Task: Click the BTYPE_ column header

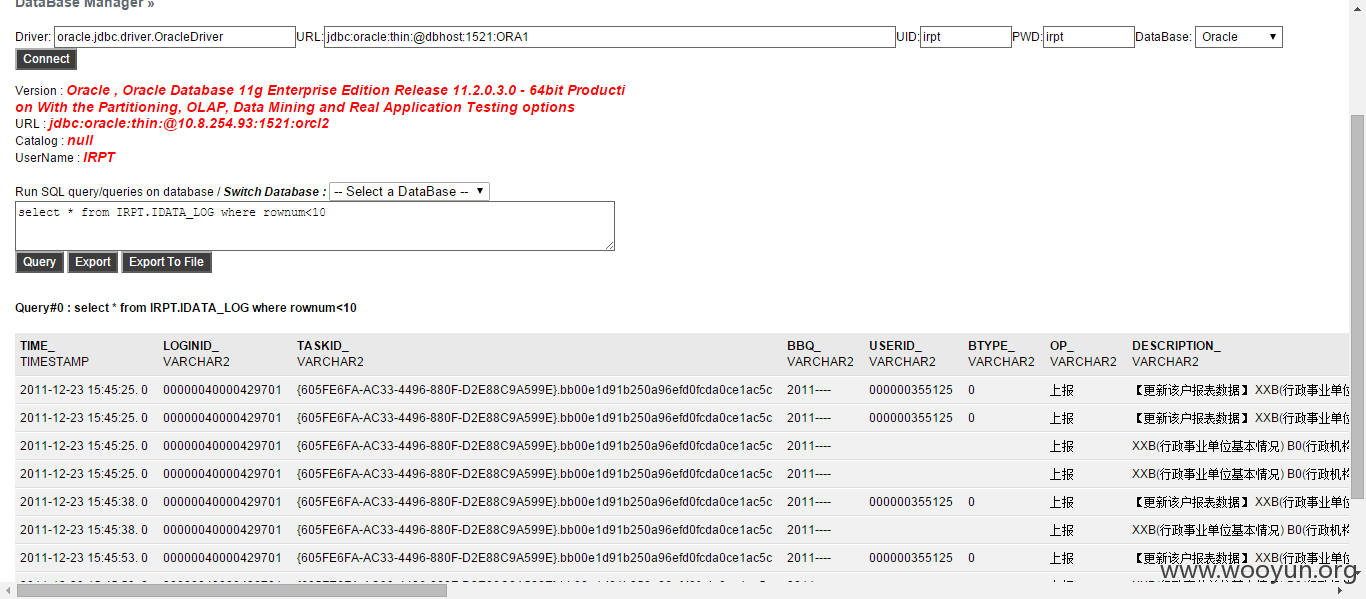Action: [x=991, y=346]
